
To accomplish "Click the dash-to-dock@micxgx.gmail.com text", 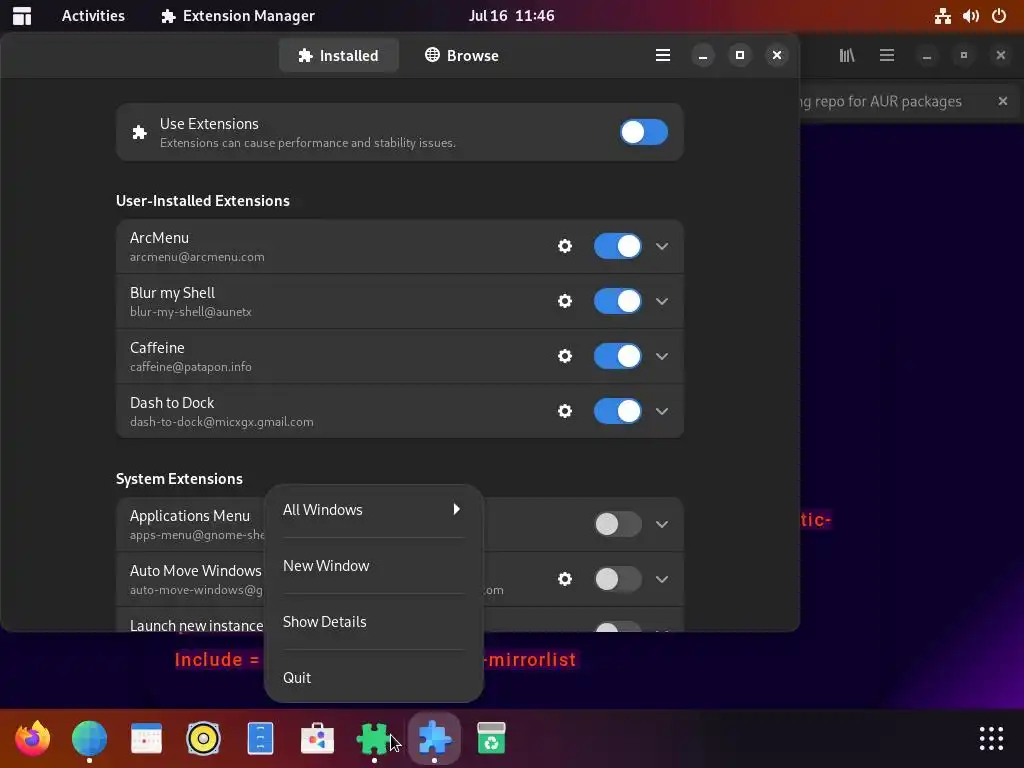I will (x=221, y=422).
